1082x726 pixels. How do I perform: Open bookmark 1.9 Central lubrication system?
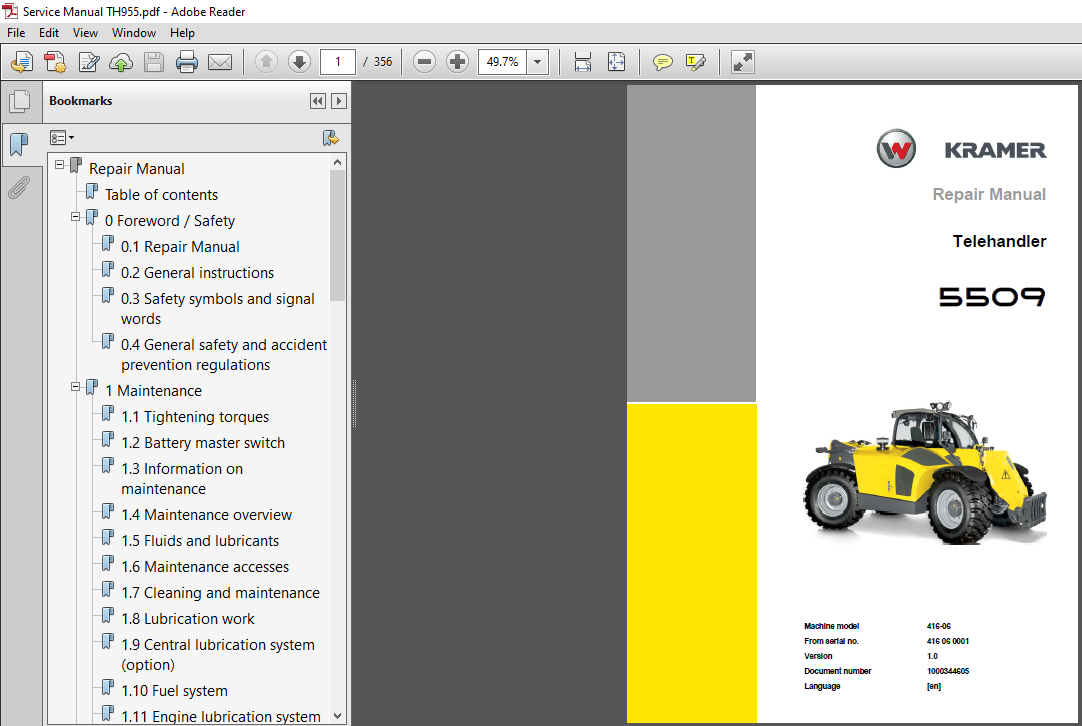(218, 655)
